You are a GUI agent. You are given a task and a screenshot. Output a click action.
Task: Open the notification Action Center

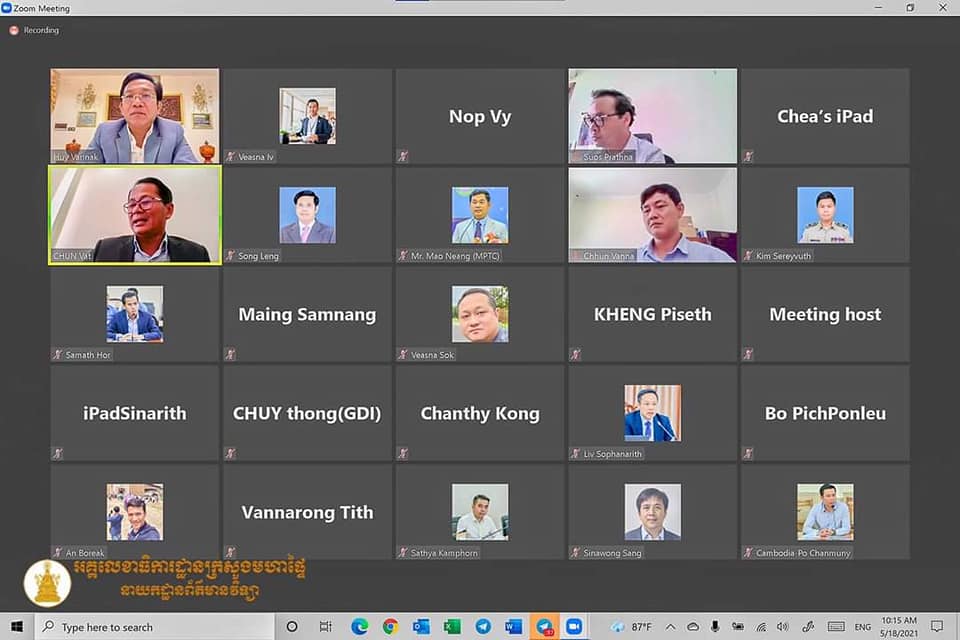tap(937, 627)
